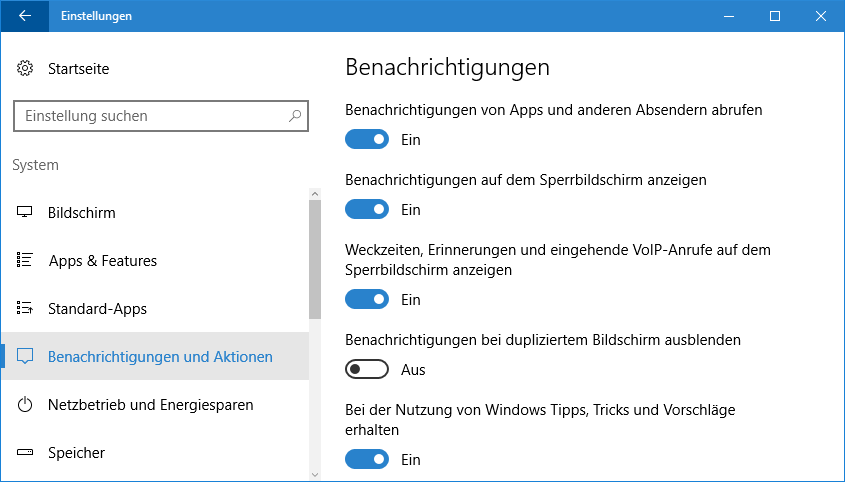Toggle VoIP-Anrufe lock screen setting off
845x482 pixels.
point(366,300)
